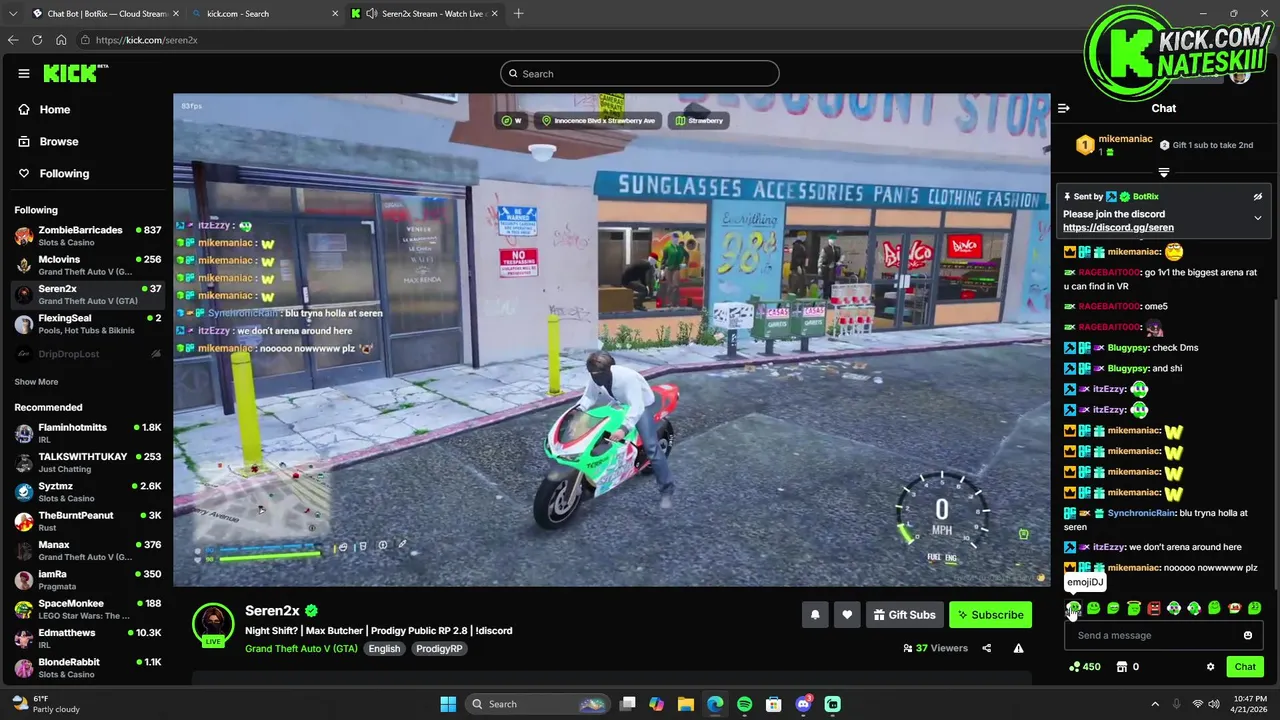Screen dimensions: 1280x720
Task: Click the channel points 450 balance
Action: pos(1085,667)
